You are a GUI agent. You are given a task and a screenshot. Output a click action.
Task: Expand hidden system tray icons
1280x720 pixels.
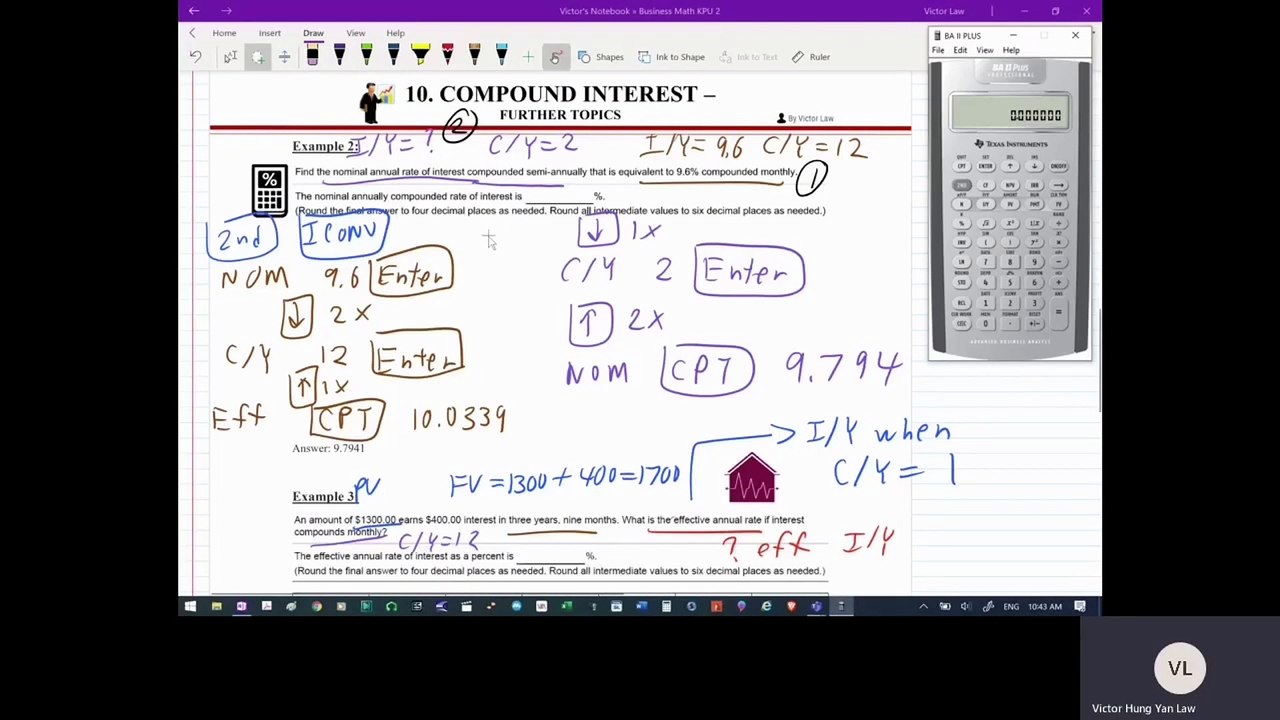pos(923,606)
